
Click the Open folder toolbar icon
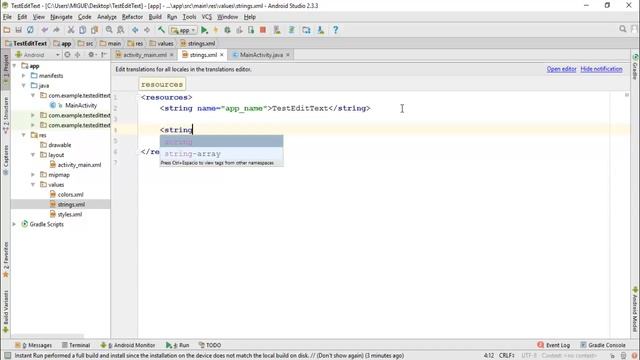pos(7,30)
